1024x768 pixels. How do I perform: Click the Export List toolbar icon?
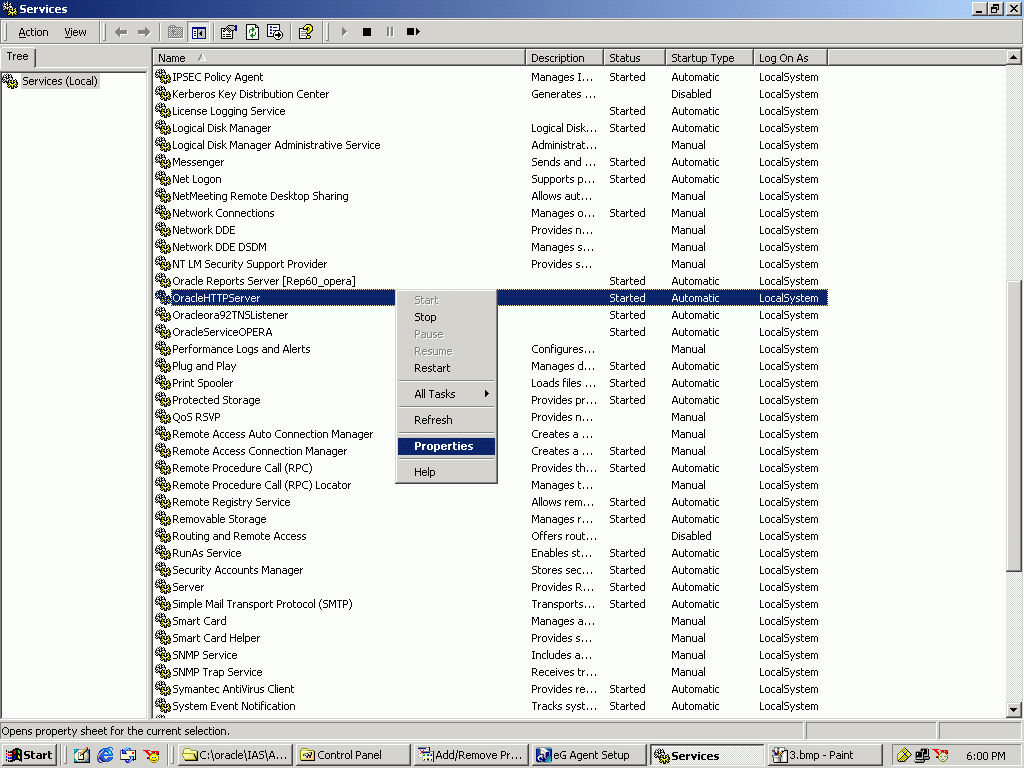click(275, 31)
